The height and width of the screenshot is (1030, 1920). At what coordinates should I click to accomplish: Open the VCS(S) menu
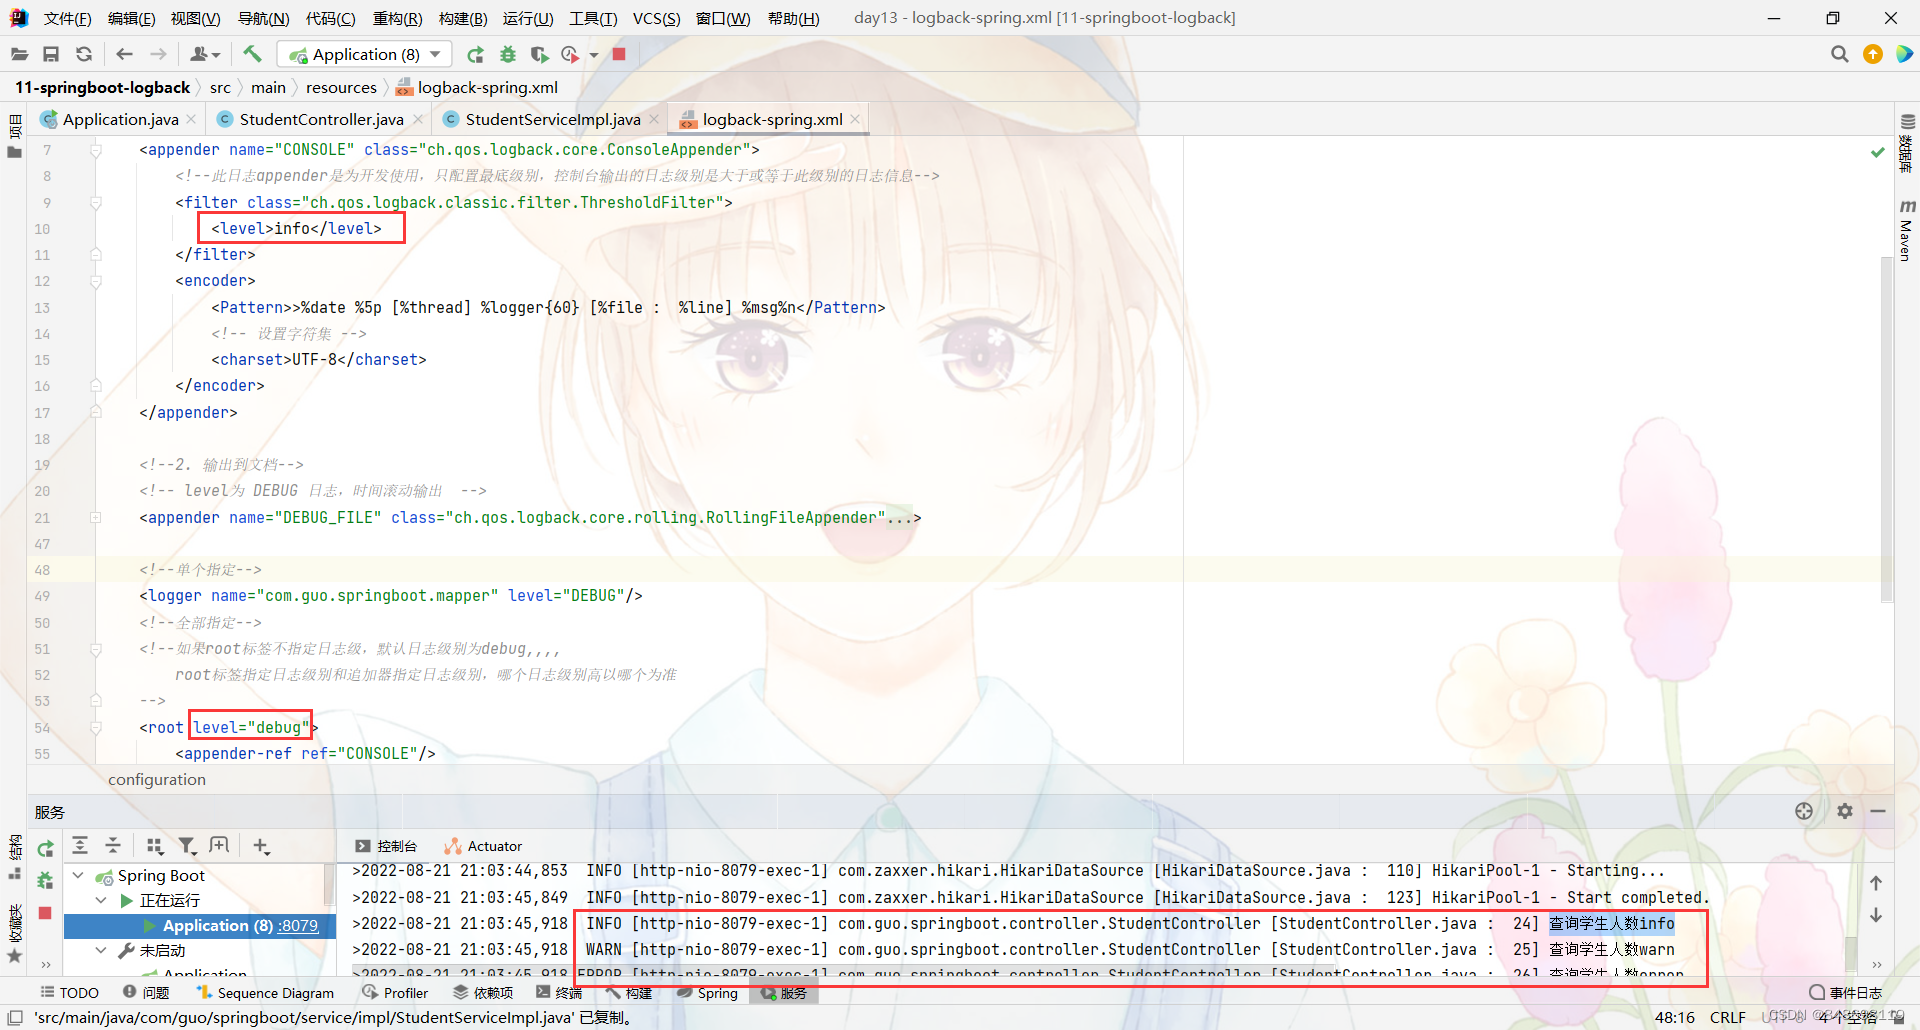(x=656, y=18)
